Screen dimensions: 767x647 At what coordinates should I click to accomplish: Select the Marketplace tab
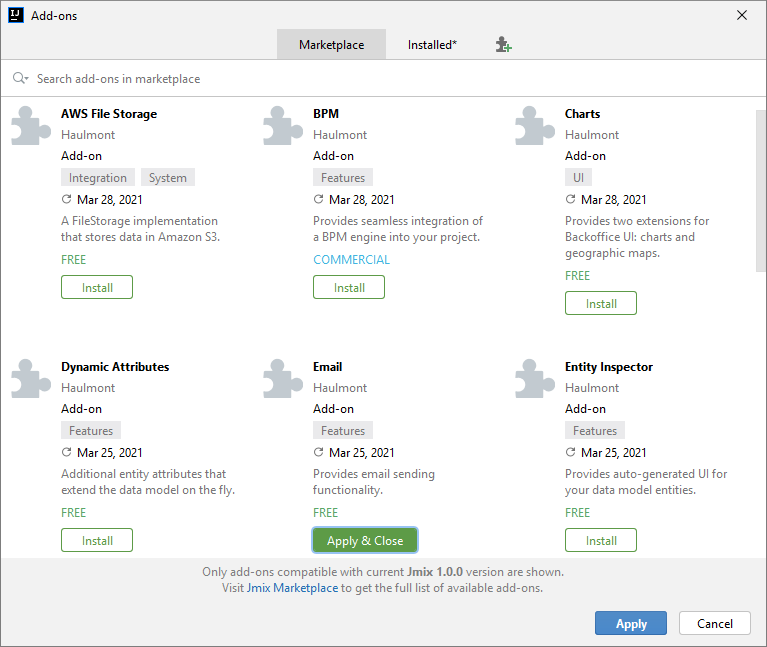tap(331, 45)
